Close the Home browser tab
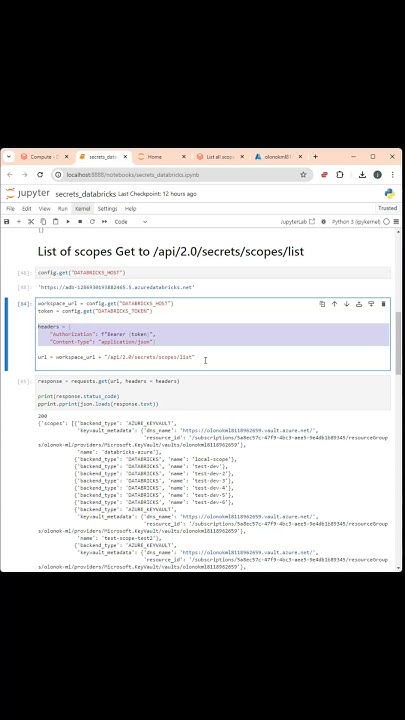The height and width of the screenshot is (720, 405). click(x=184, y=157)
